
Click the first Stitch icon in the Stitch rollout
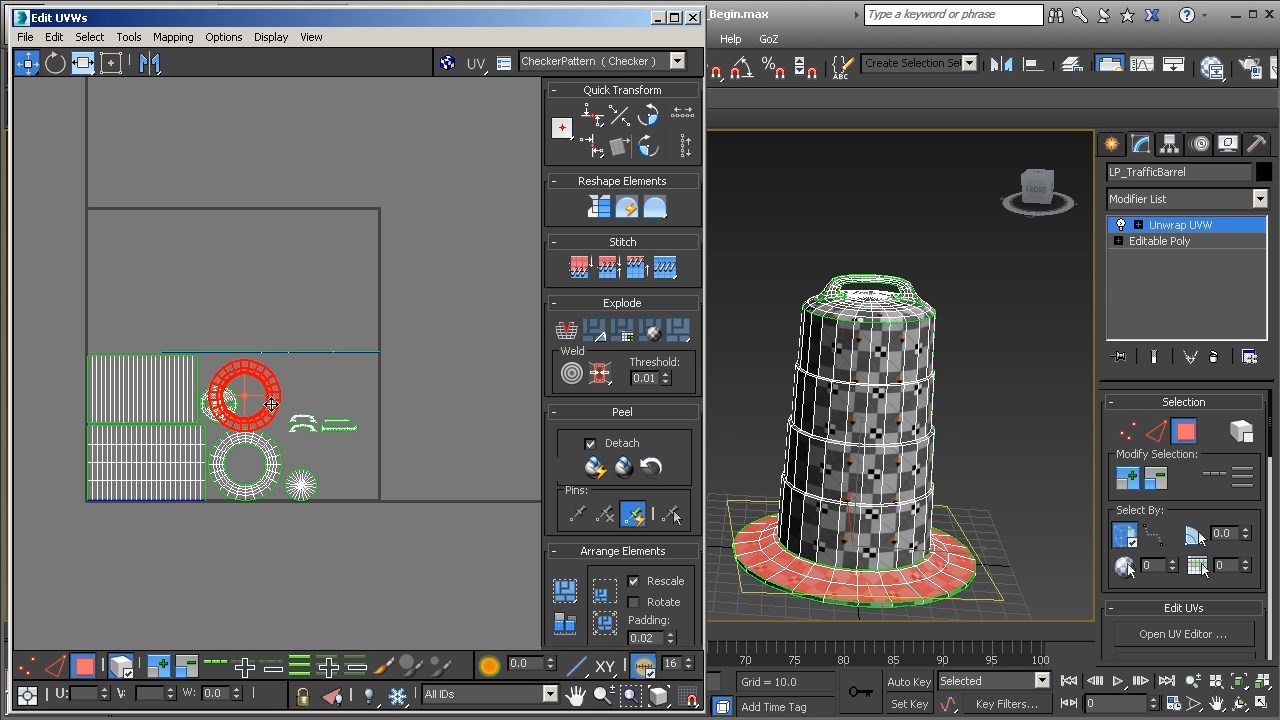click(580, 267)
